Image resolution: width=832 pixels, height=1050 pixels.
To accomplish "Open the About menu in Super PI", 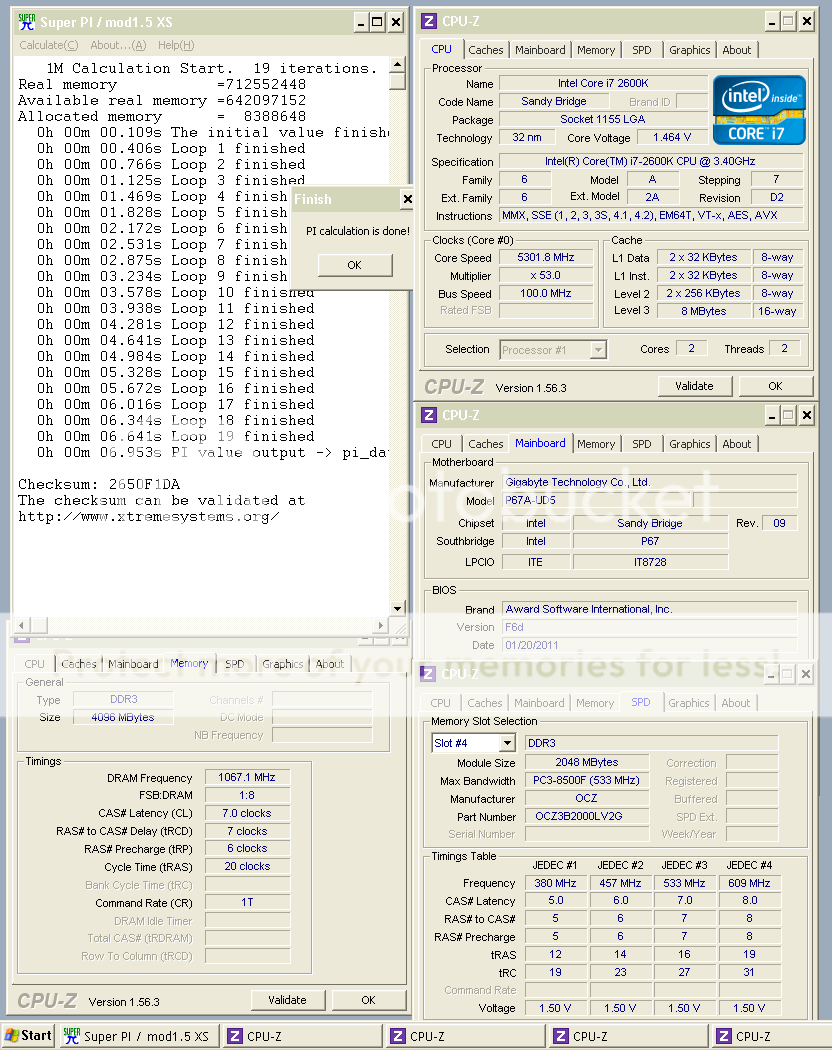I will (x=118, y=45).
